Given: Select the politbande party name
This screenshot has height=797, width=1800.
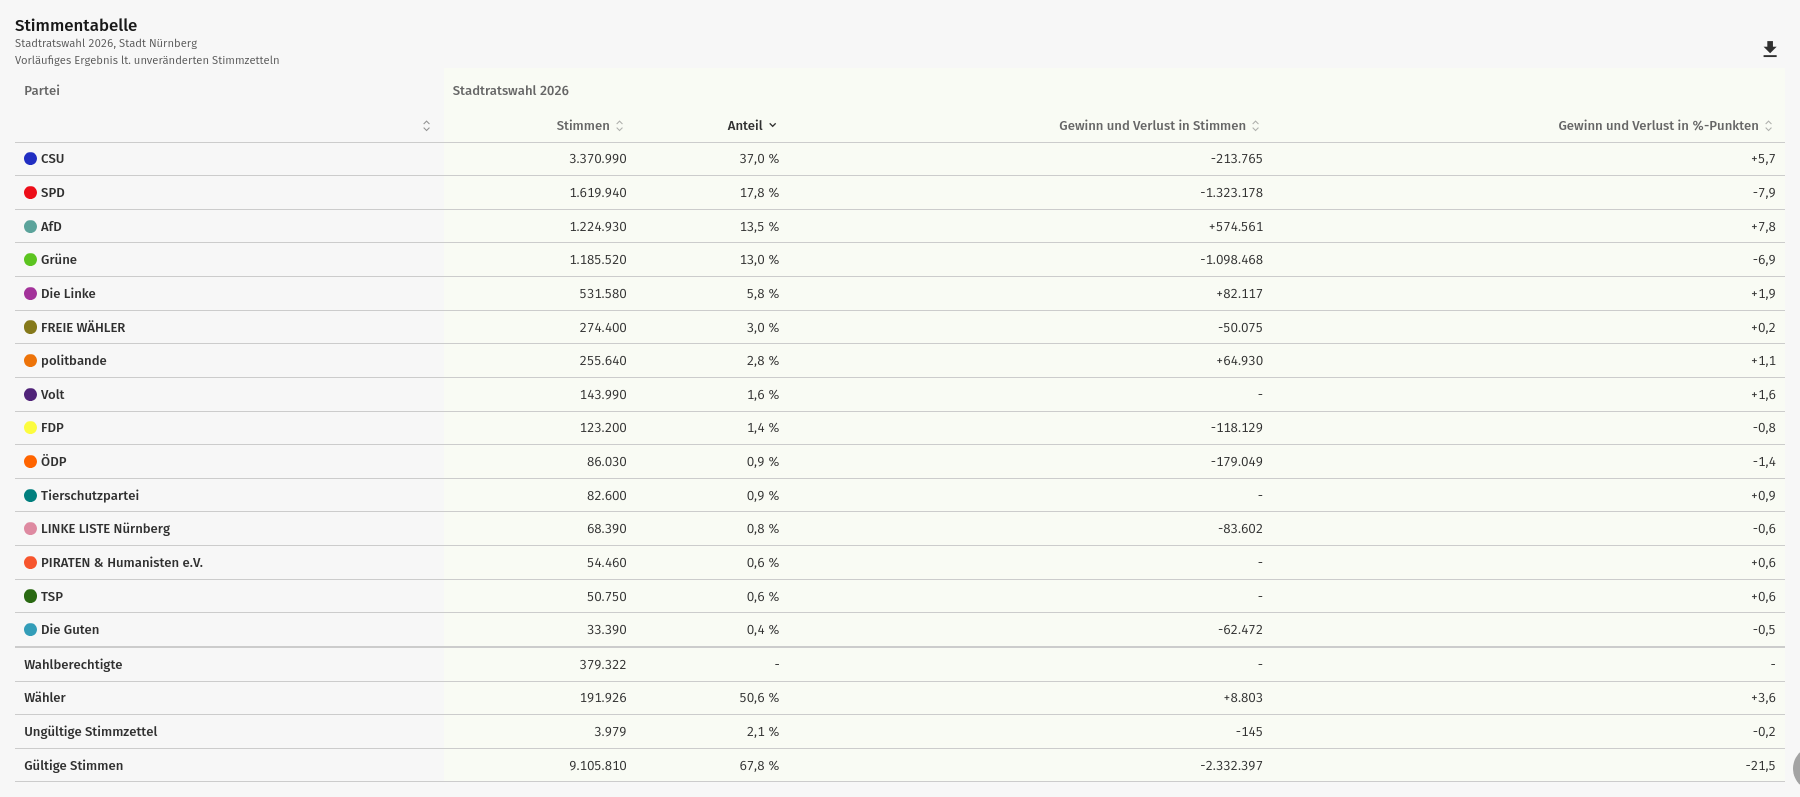Looking at the screenshot, I should [x=73, y=361].
